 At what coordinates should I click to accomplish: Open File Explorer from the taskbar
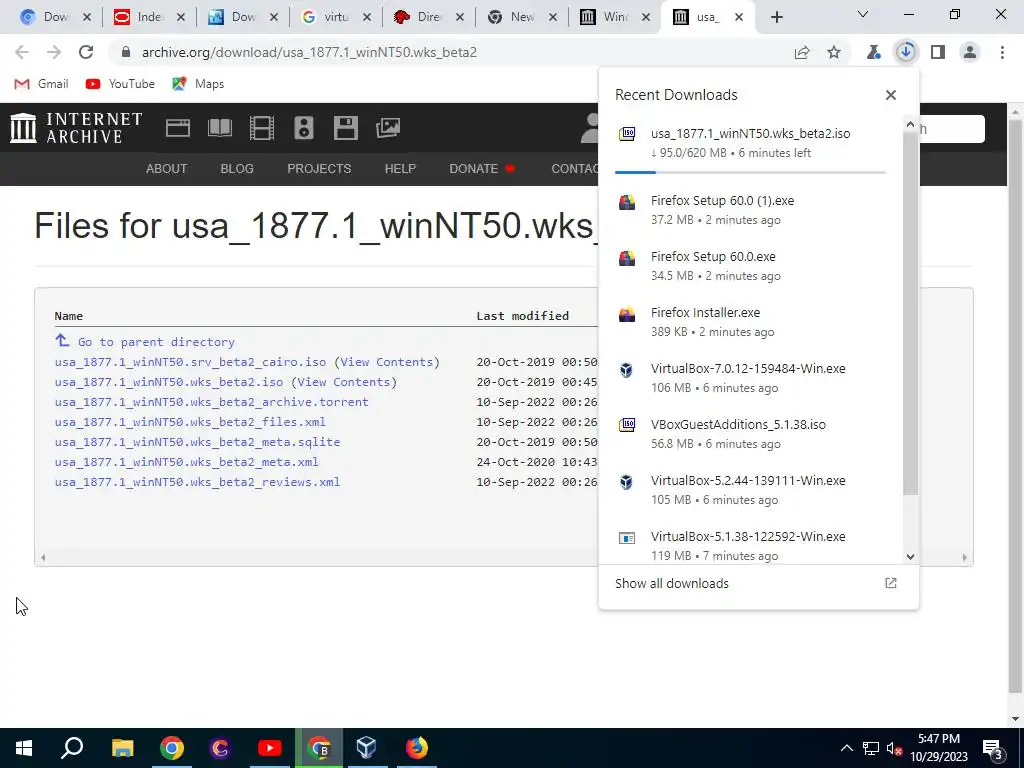point(122,748)
